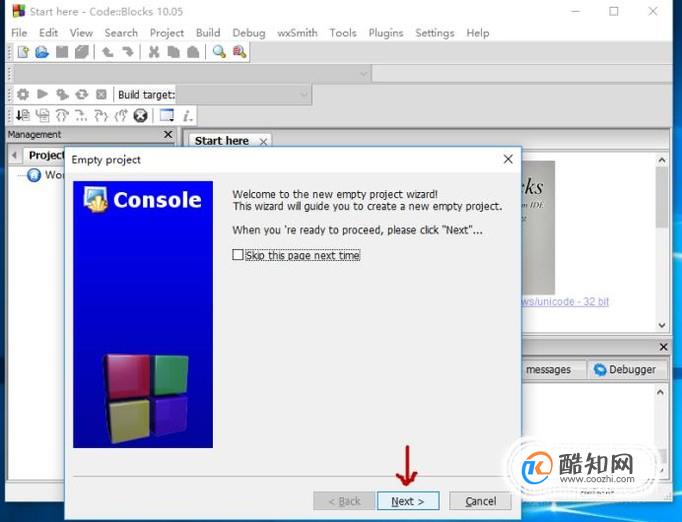Click the Build and run icon
Screen dimensions: 682x522
pyautogui.click(x=62, y=94)
